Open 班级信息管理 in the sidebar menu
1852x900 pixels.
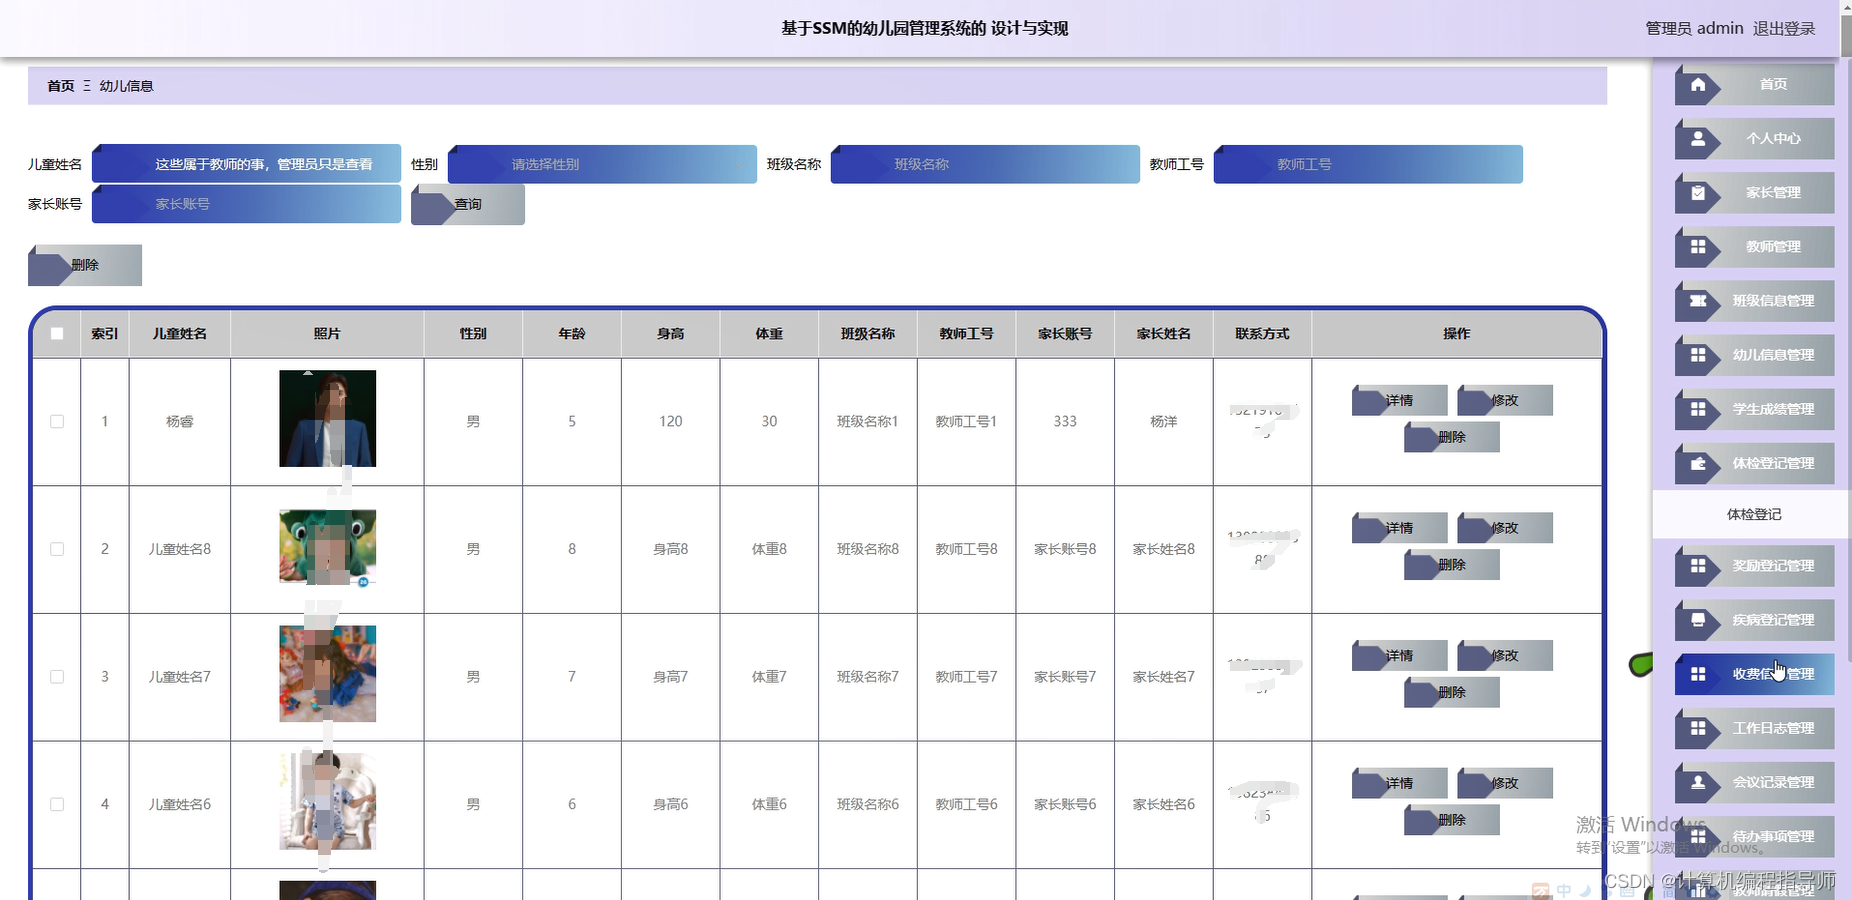1755,301
